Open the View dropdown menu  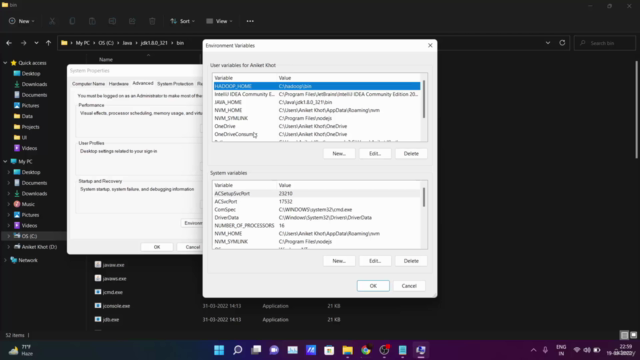(x=219, y=21)
